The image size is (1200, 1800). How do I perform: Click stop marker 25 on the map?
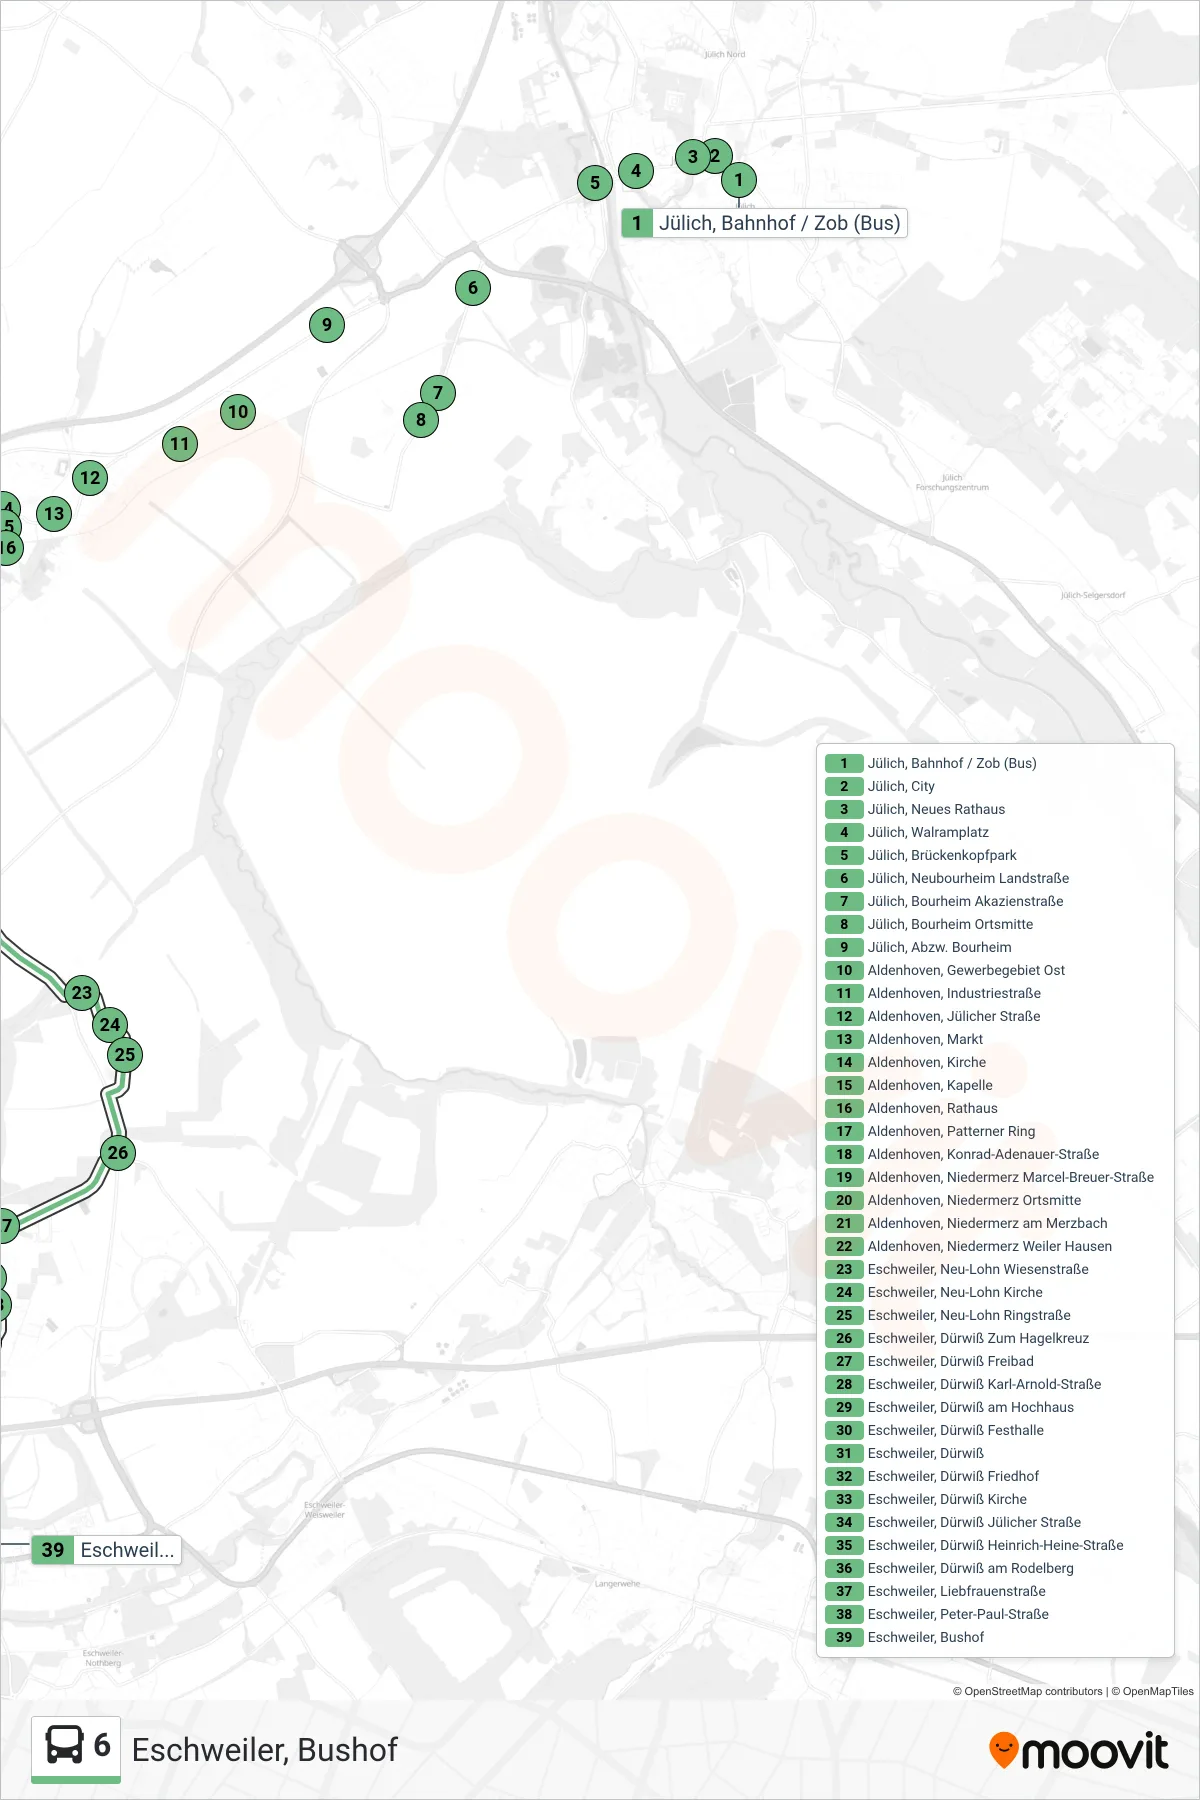[125, 1054]
